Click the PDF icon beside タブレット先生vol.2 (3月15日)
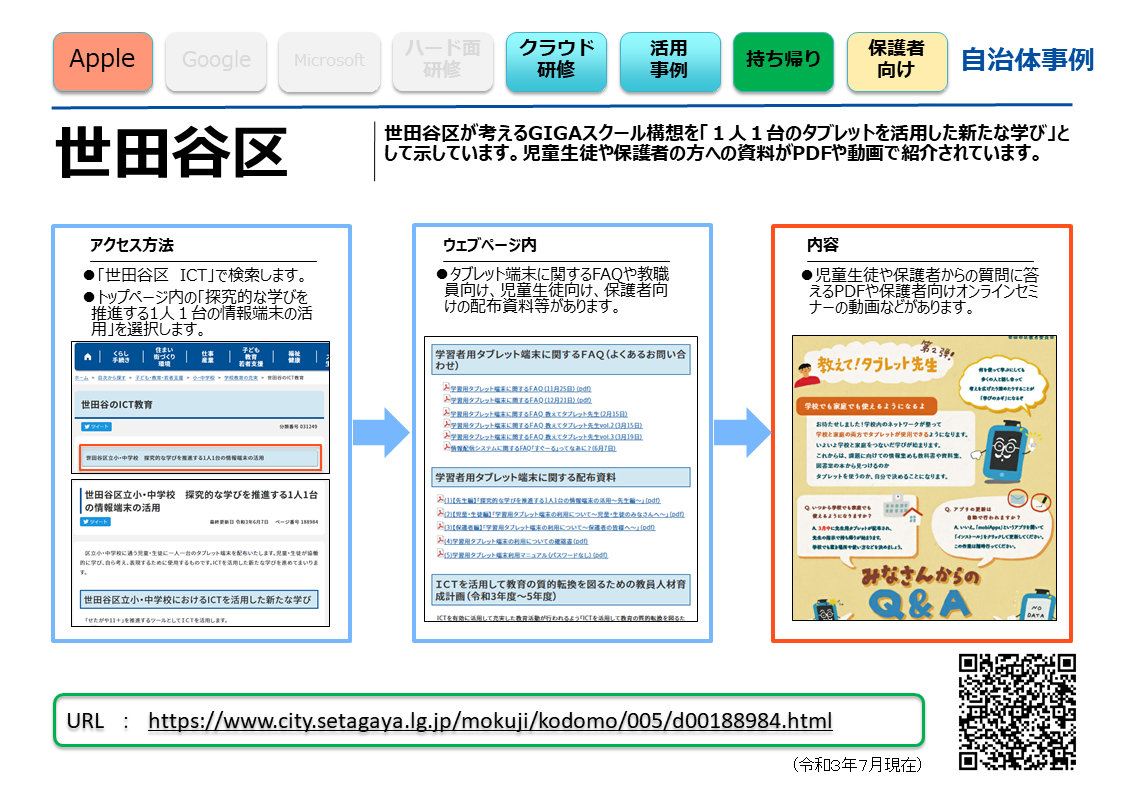Screen dimensions: 1123x794 (x=445, y=424)
